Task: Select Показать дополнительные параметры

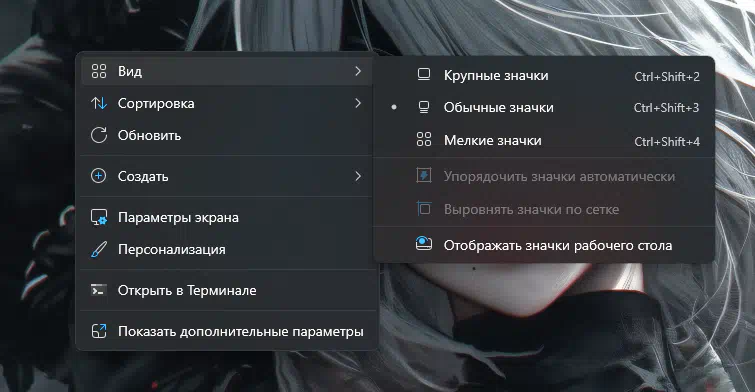Action: [x=226, y=331]
